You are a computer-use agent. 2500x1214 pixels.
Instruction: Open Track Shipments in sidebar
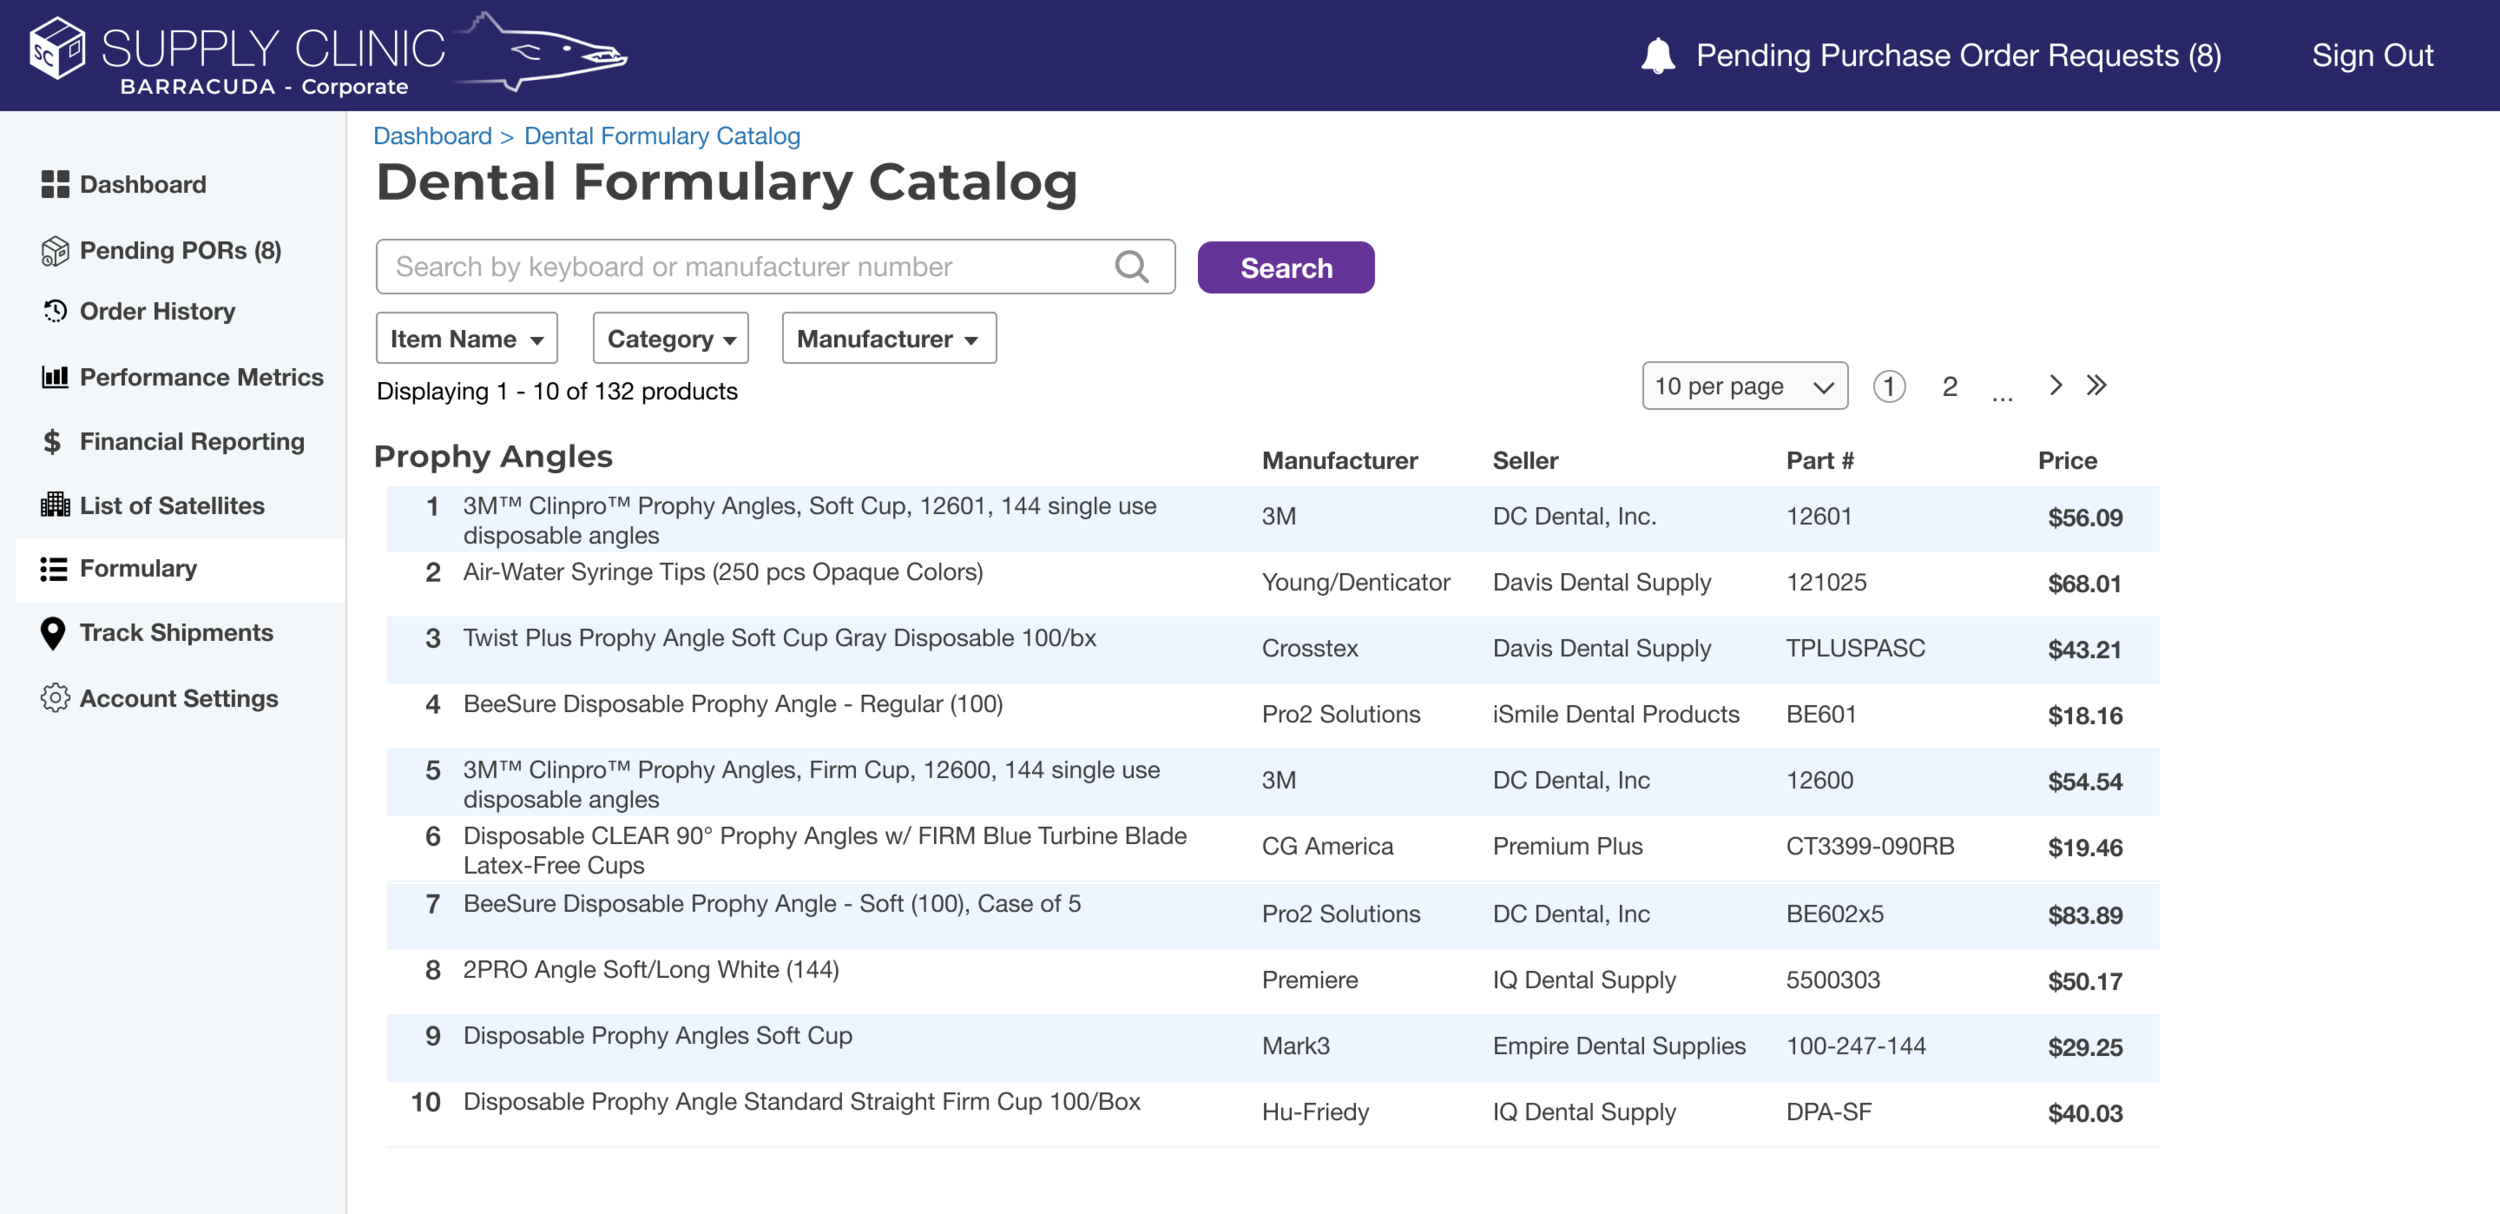pyautogui.click(x=176, y=633)
